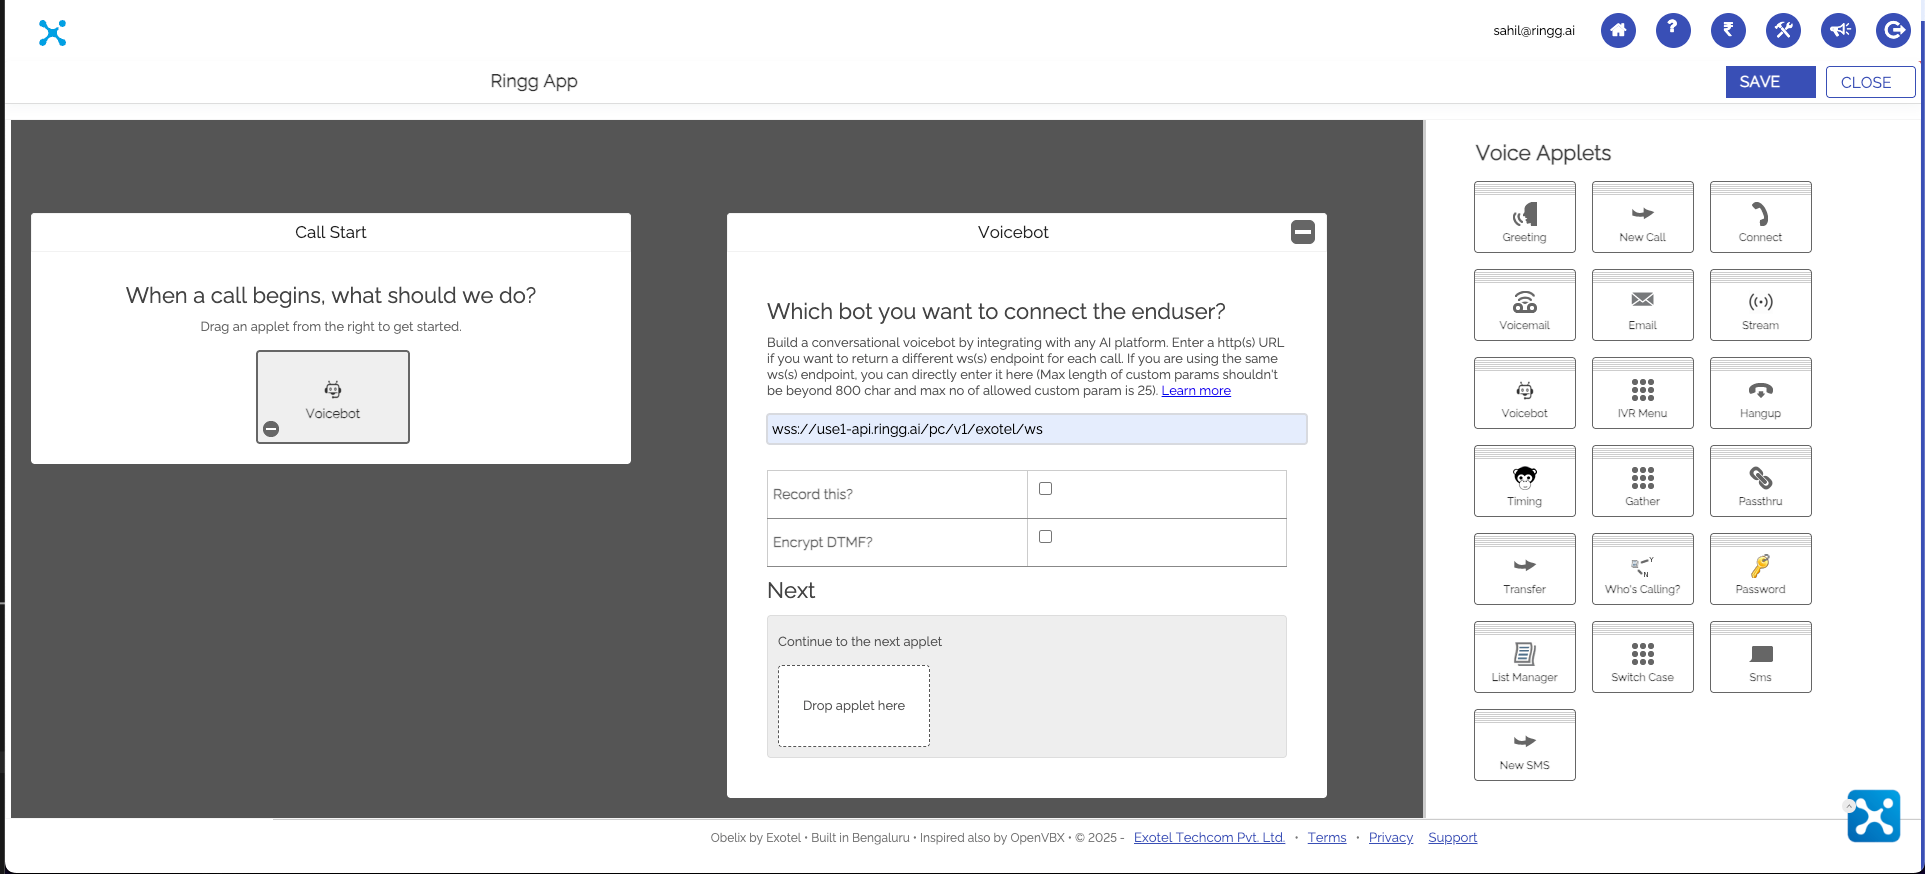1925x874 pixels.
Task: Select the Stream applet
Action: (x=1760, y=305)
